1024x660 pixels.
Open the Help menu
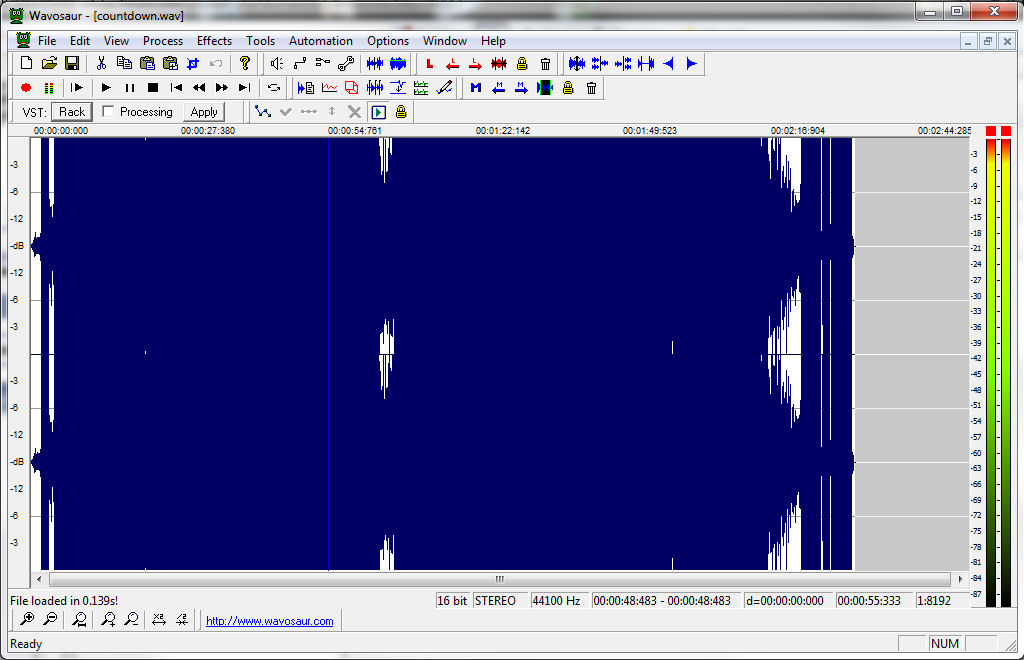(x=493, y=40)
